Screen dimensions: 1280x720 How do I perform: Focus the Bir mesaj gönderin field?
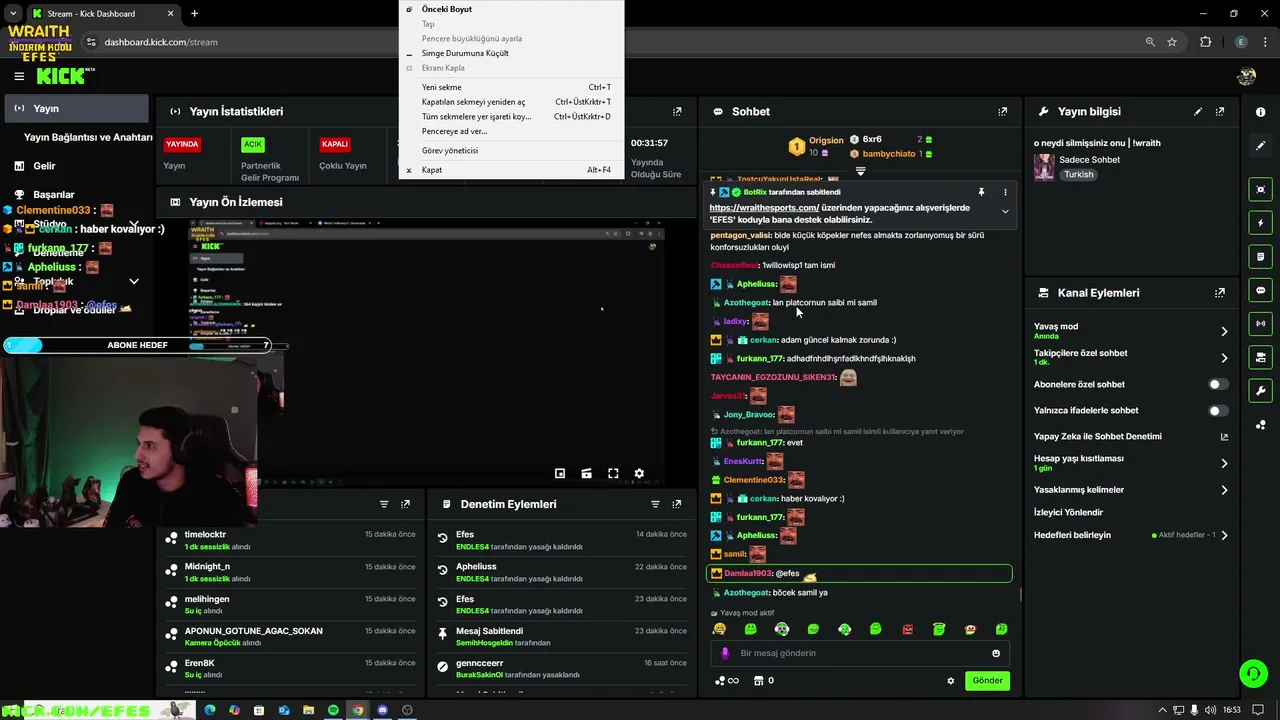(x=860, y=653)
